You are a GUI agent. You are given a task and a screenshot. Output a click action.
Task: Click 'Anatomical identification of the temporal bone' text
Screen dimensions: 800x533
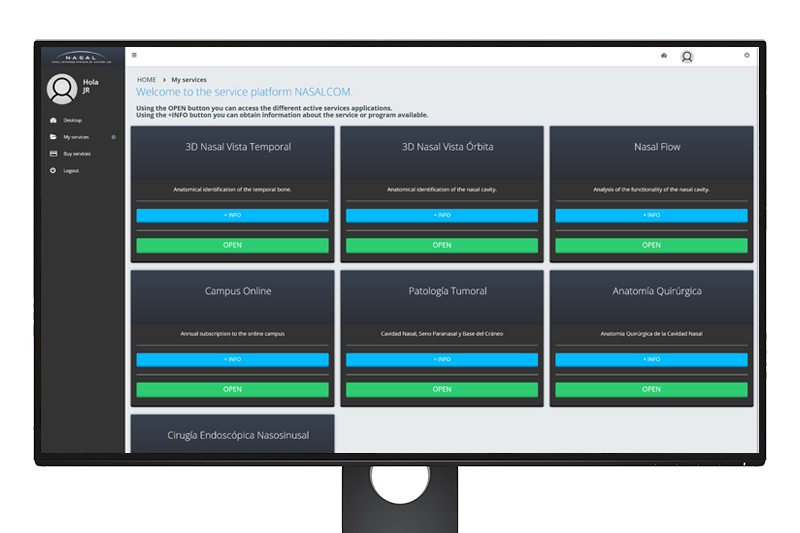pyautogui.click(x=233, y=189)
